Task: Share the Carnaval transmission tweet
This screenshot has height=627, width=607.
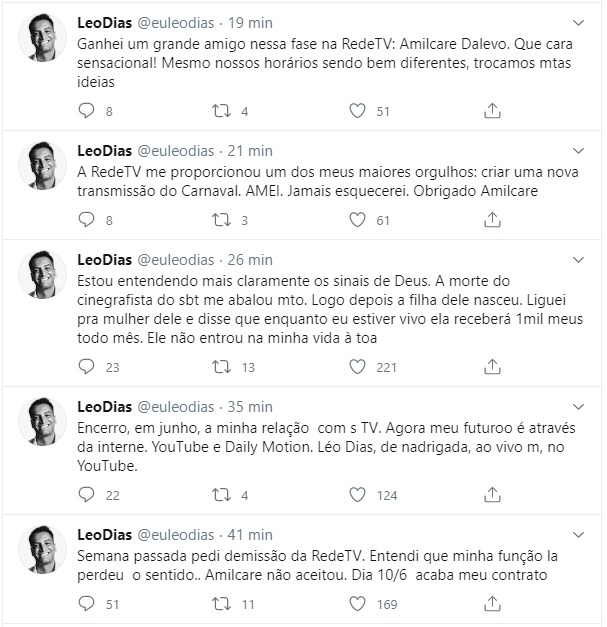Action: (x=491, y=220)
